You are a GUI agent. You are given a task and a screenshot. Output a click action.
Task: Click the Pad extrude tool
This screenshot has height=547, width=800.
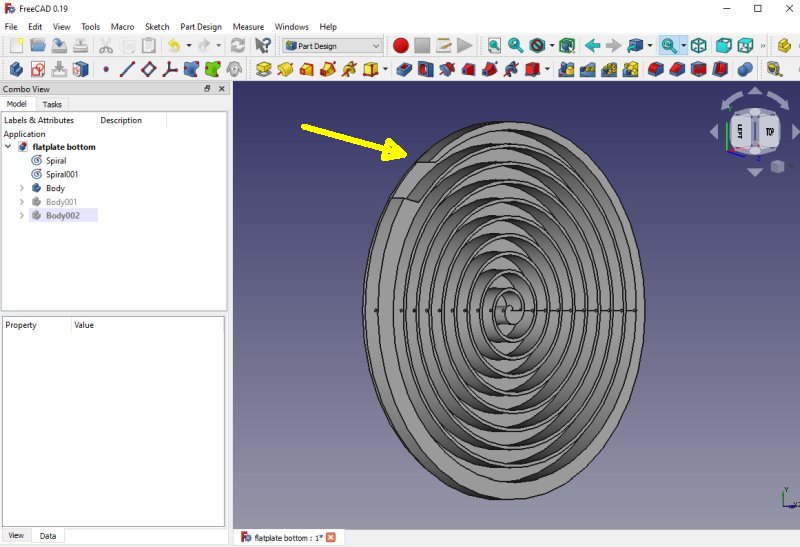click(x=263, y=69)
